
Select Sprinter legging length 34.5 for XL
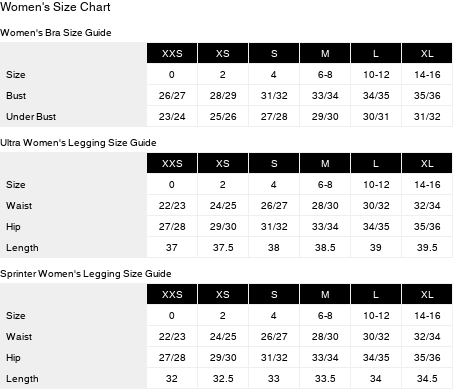(x=427, y=379)
